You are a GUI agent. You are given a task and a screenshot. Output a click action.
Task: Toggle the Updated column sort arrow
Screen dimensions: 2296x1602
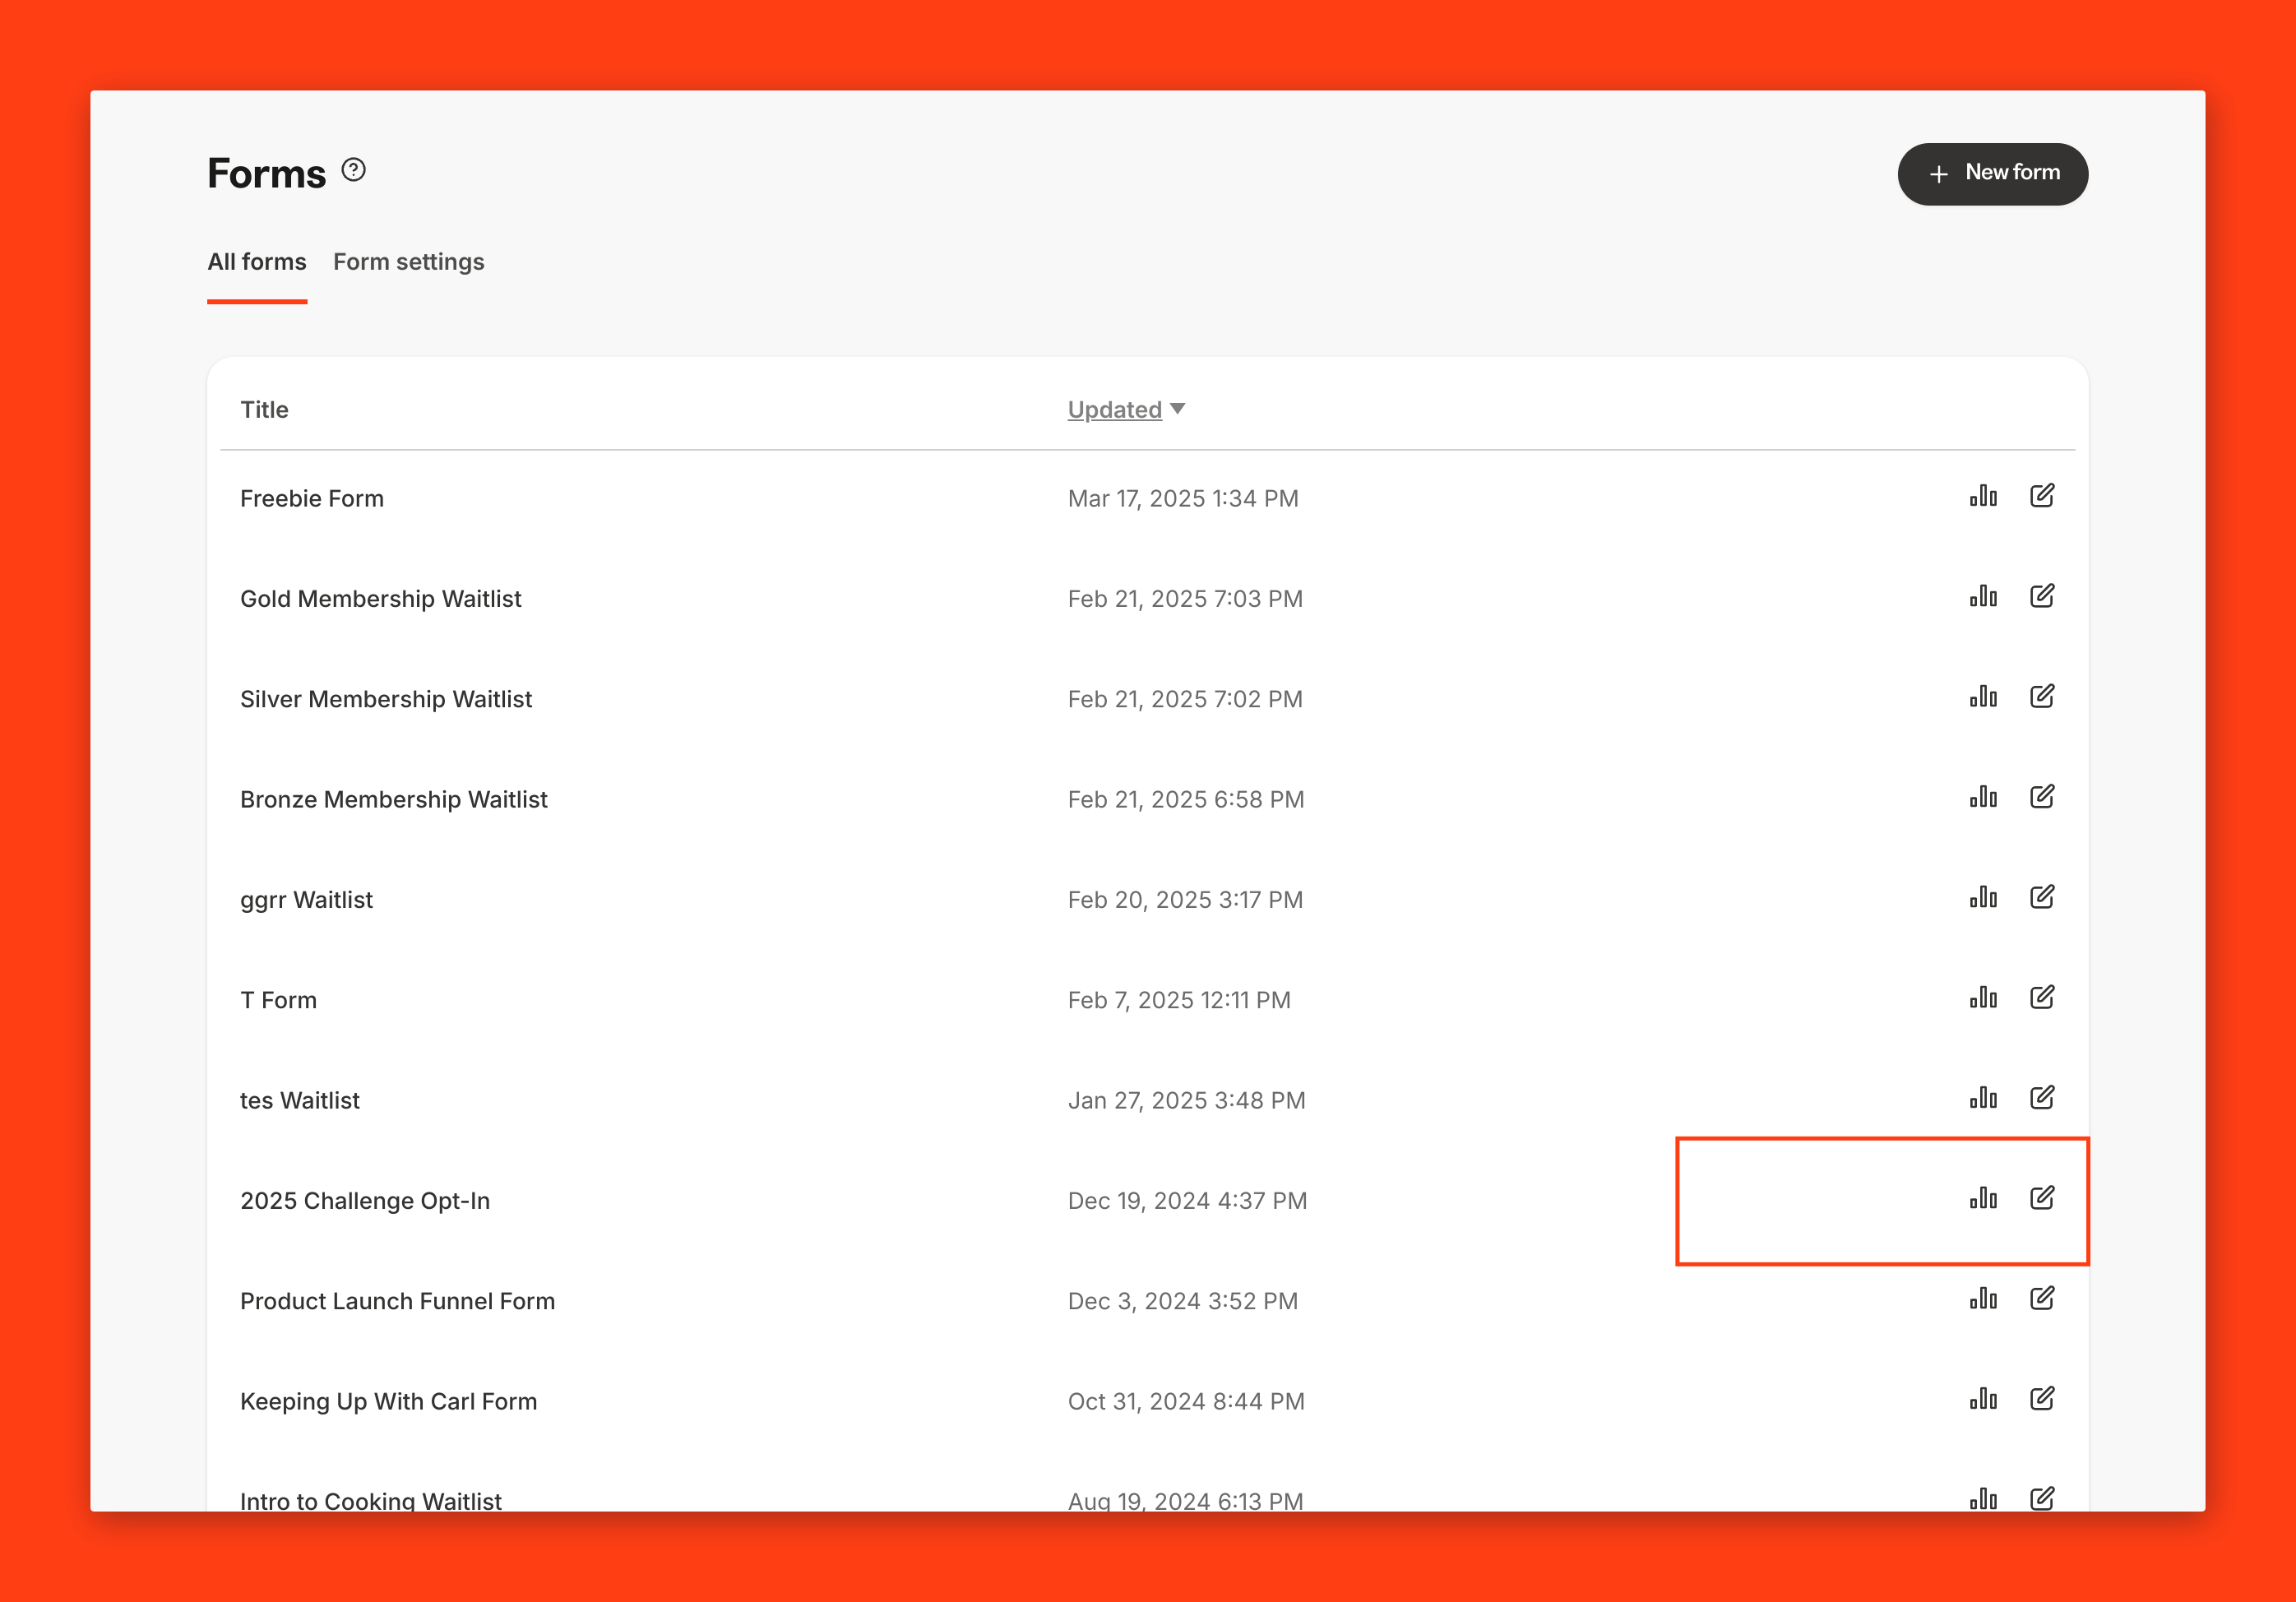(1178, 409)
